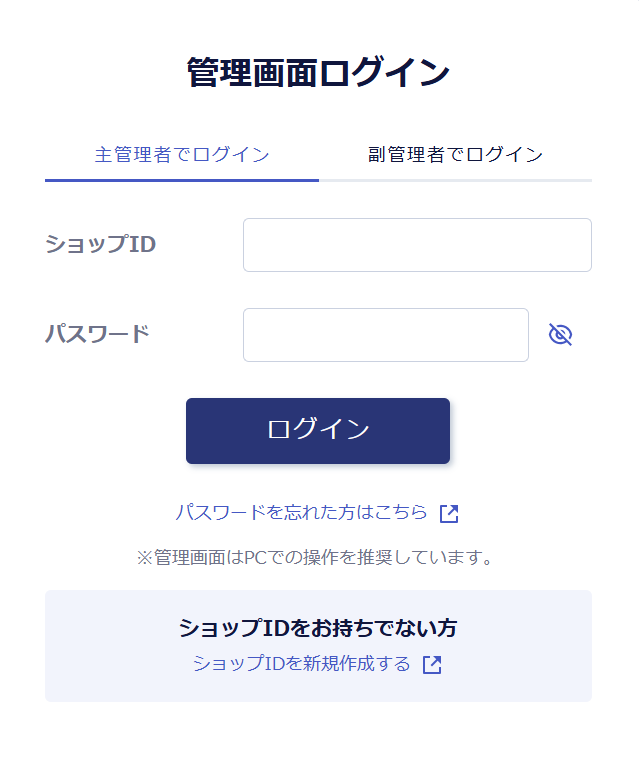Screen dimensions: 639x758
Task: Click blue underline beneath 主管理者でログイン tab
Action: pos(182,180)
